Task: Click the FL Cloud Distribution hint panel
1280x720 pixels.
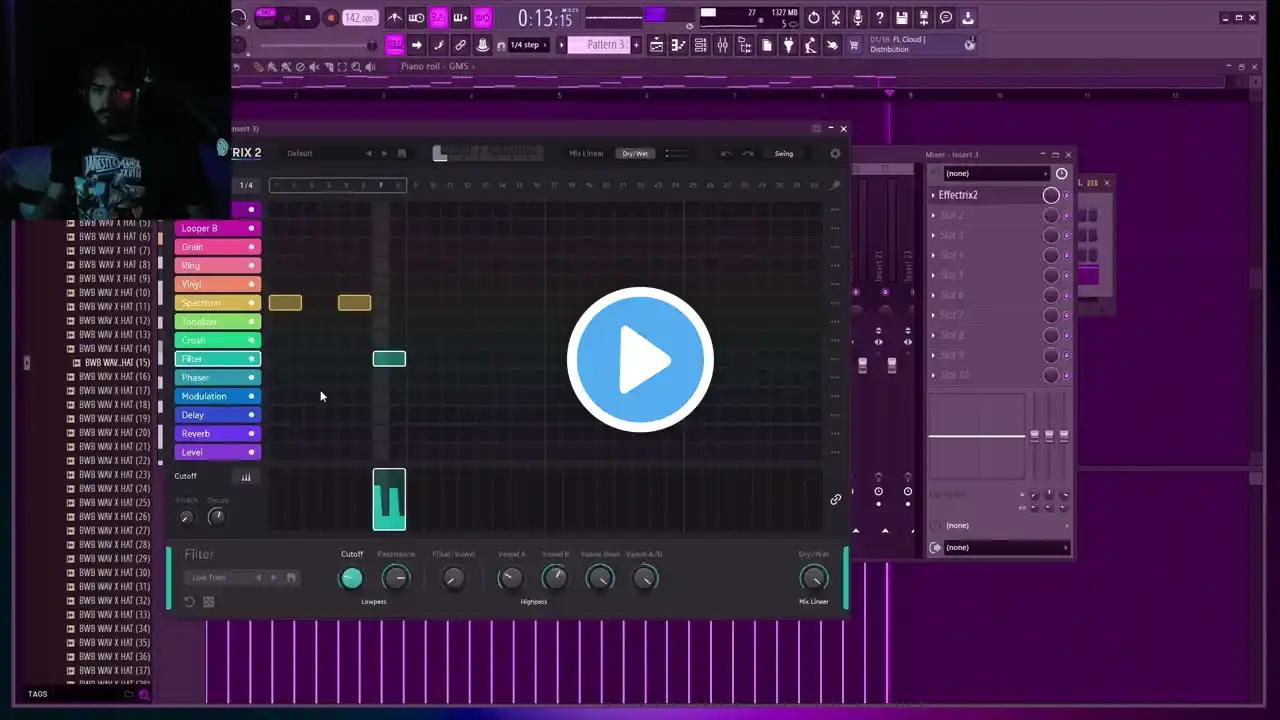Action: 922,45
